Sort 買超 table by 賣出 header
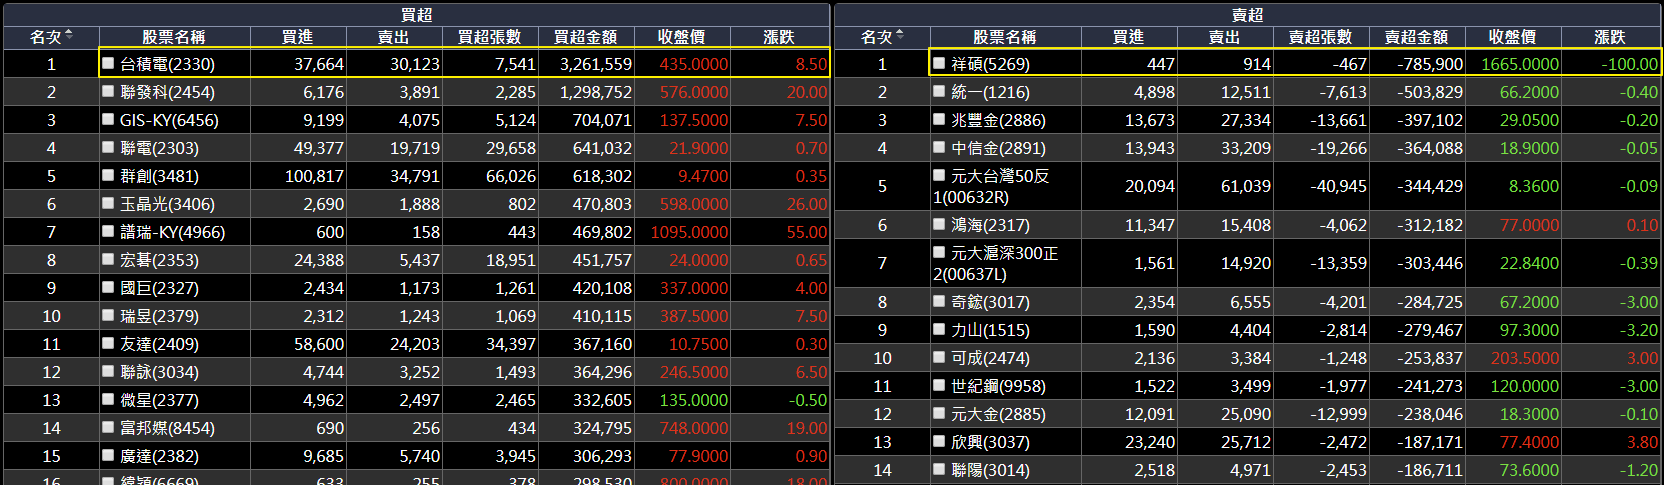Screen dimensions: 1664x485 tap(393, 37)
